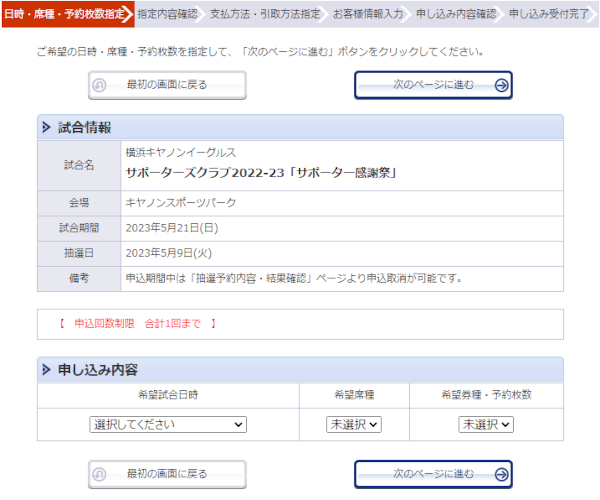The image size is (600, 500).
Task: Open the 希望券種・予約枚数 dropdown showing 未選択
Action: point(486,425)
